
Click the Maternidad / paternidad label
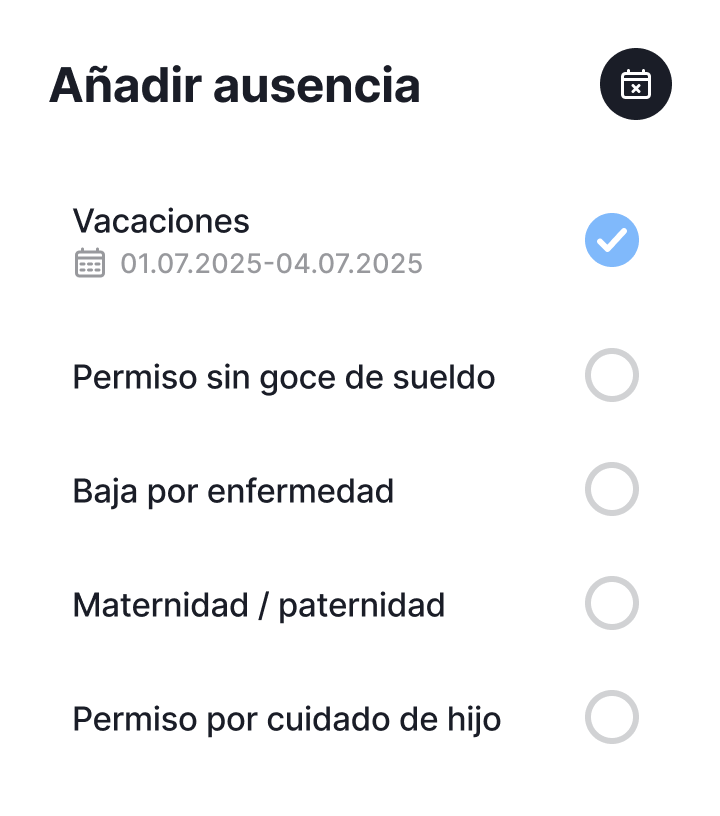[259, 605]
